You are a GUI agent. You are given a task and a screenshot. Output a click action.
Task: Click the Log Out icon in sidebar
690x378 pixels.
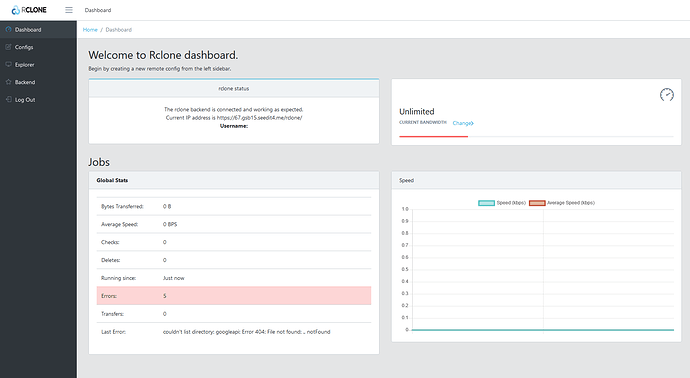8,99
